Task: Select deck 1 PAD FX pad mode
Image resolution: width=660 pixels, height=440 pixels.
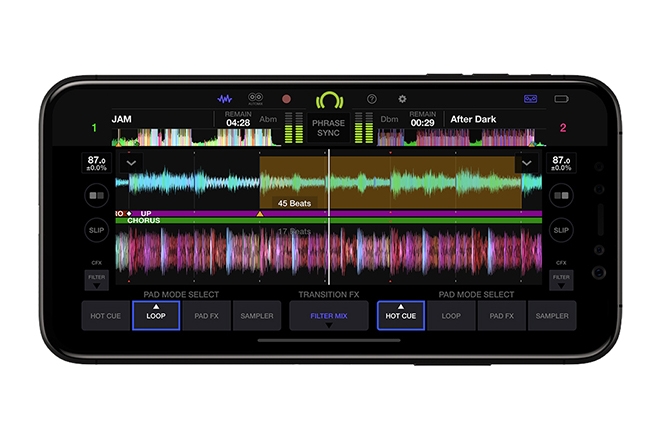Action: pos(207,316)
